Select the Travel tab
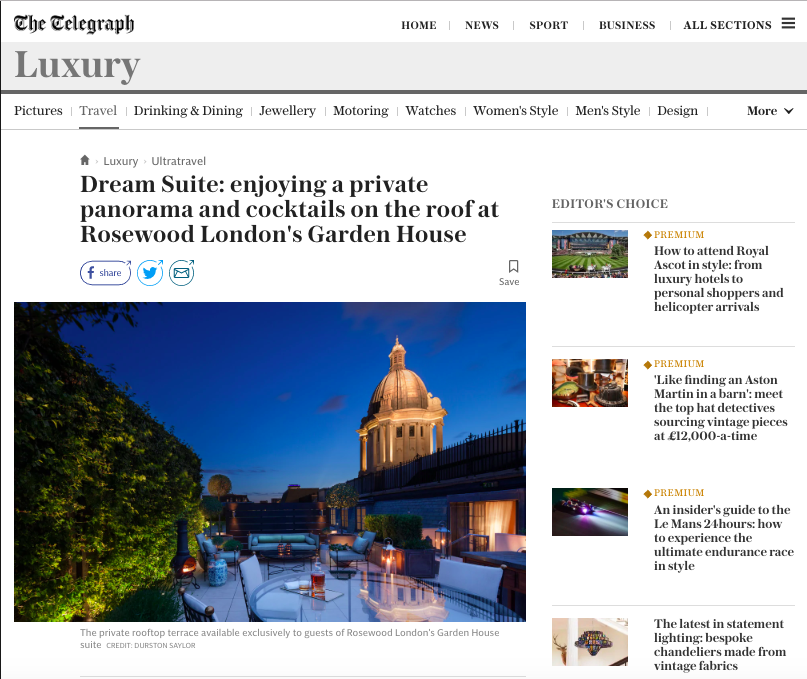Screen dimensions: 807x679 click(98, 111)
